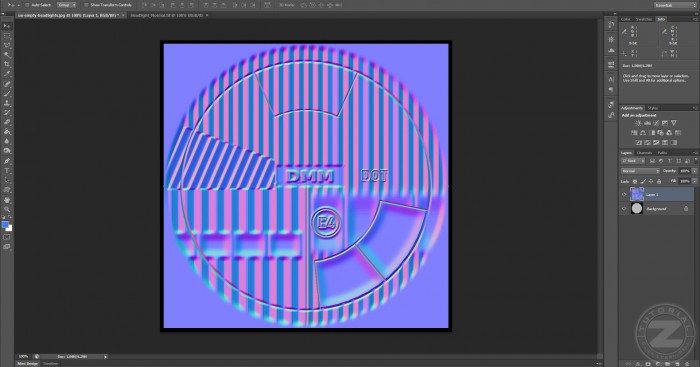Toggle lock position
Viewport: 700px width, 367px height.
[651, 181]
